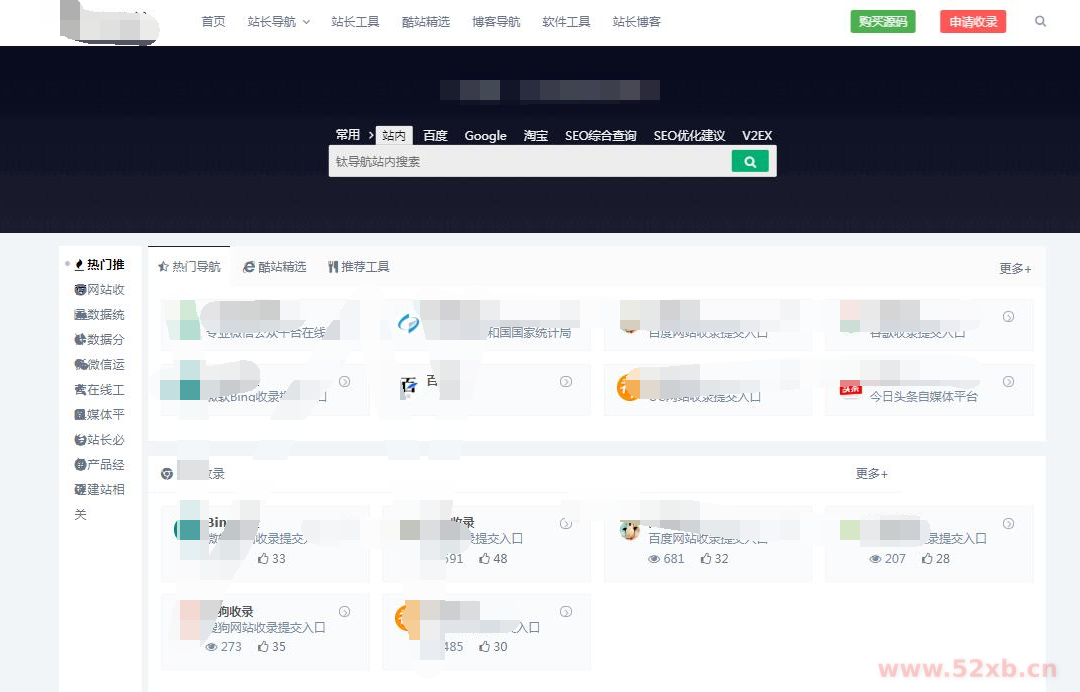The image size is (1080, 692).
Task: Select the SEO综合查询 search option
Action: [601, 135]
